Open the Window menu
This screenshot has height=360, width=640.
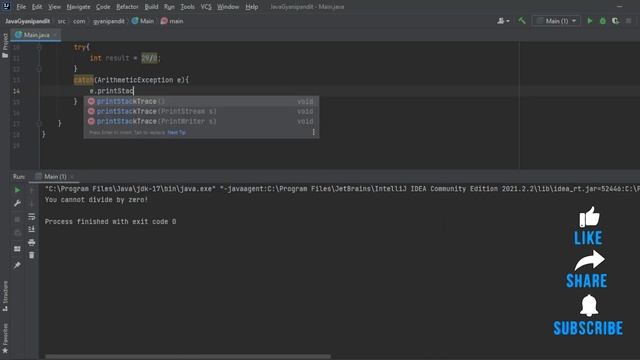click(x=228, y=7)
